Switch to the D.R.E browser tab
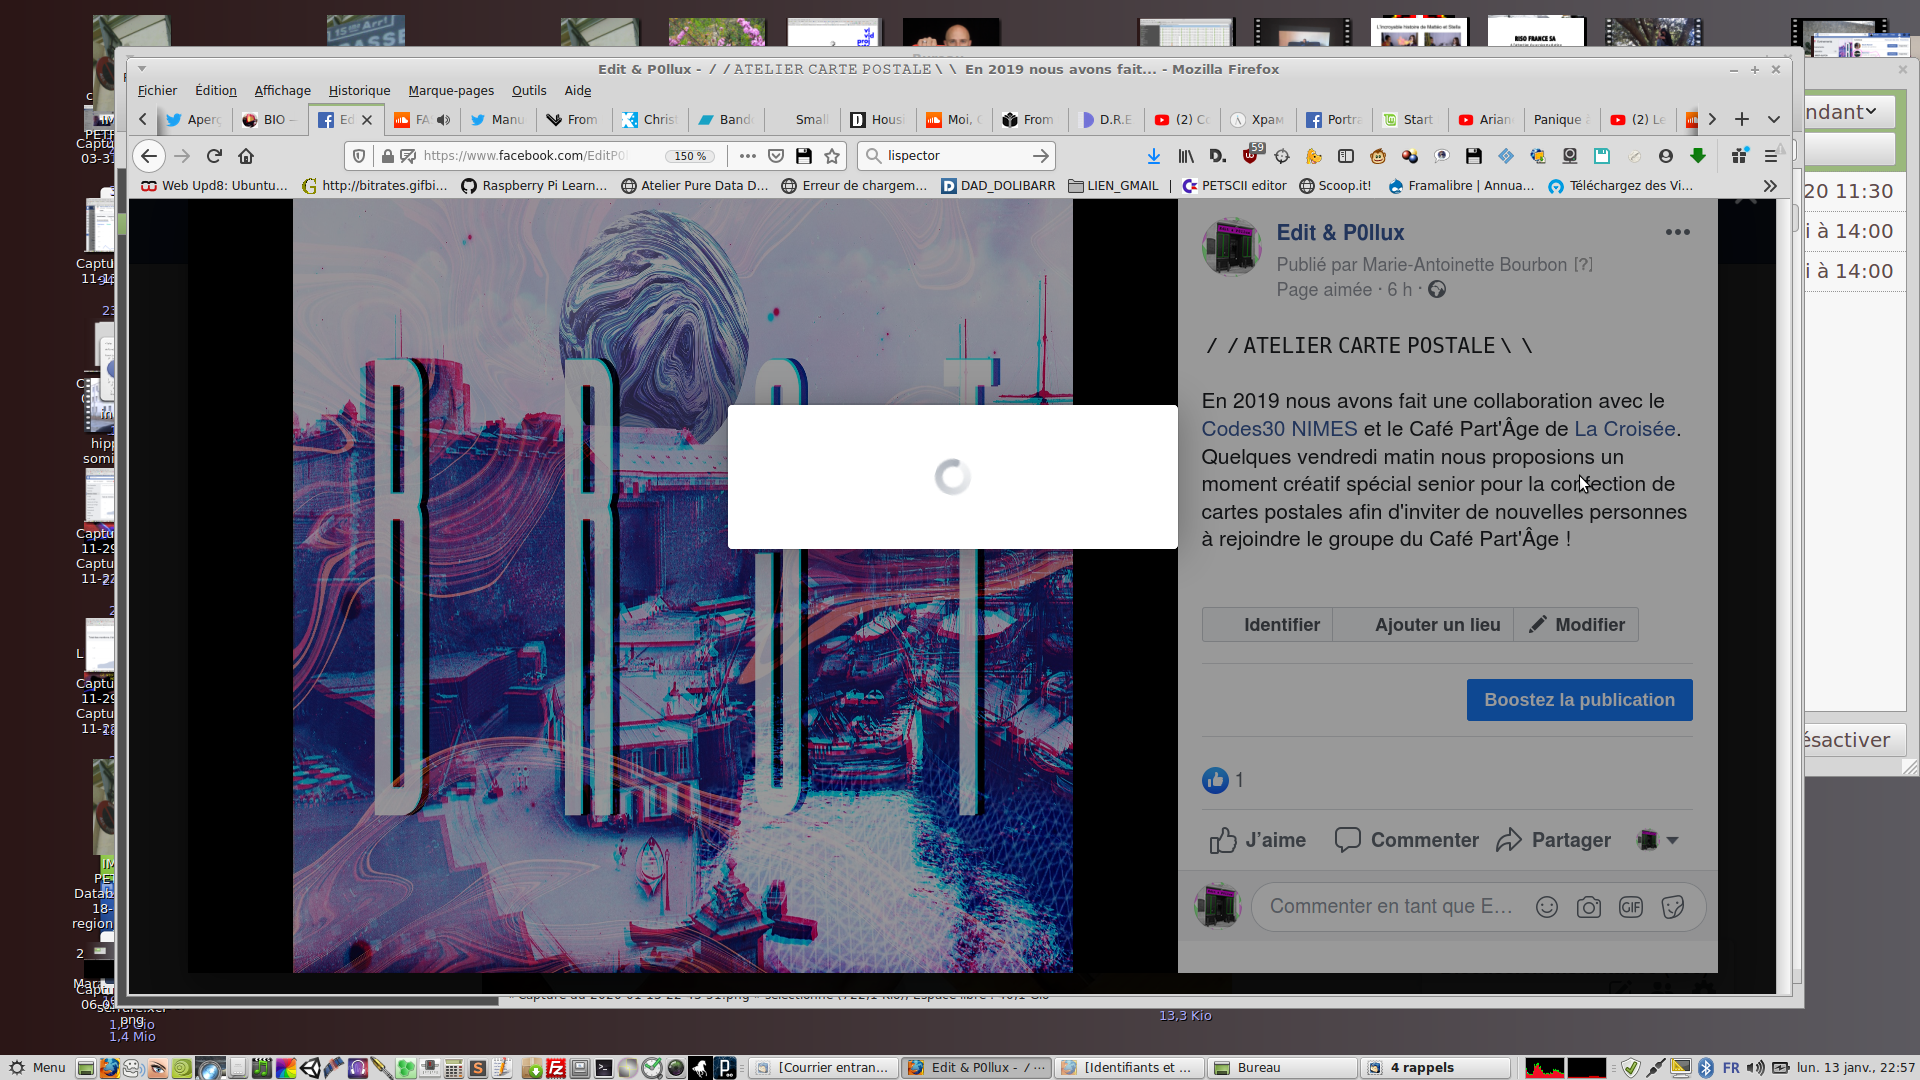This screenshot has width=1920, height=1080. coord(1108,119)
